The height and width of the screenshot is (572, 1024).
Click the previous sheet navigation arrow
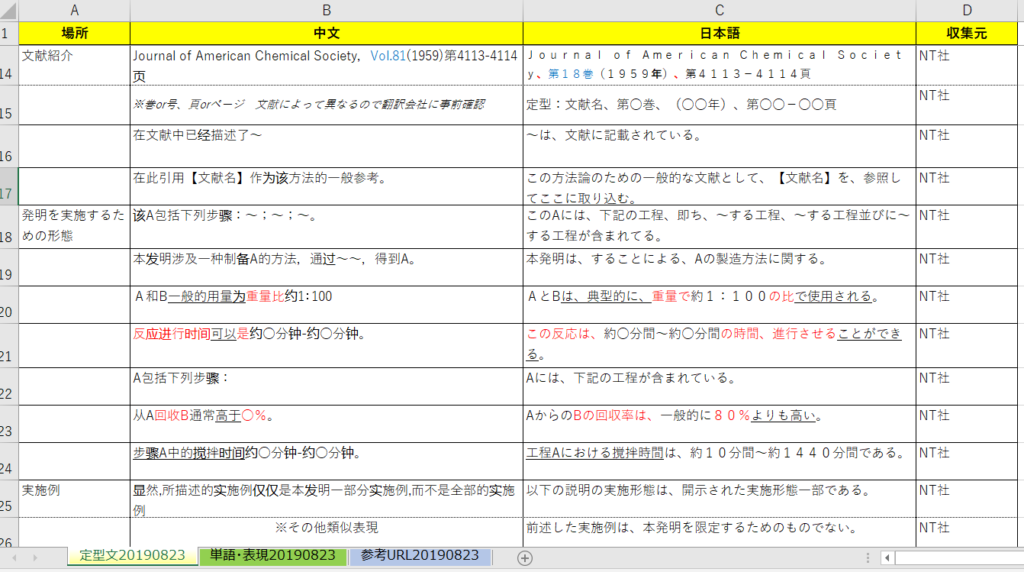click(14, 558)
